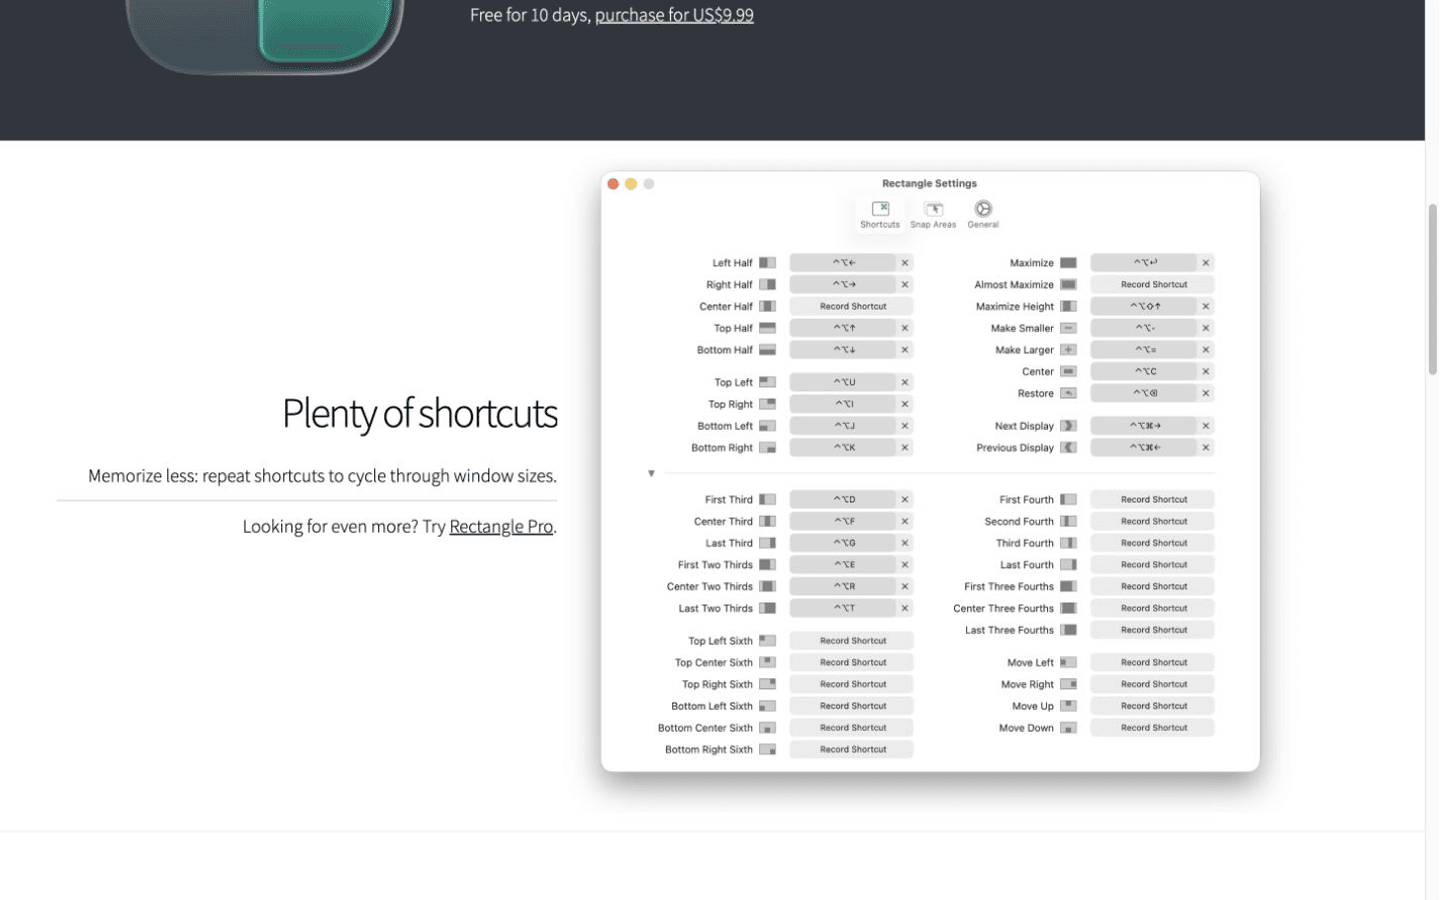
Task: Click the Bottom Left corner layout icon
Action: tap(767, 426)
